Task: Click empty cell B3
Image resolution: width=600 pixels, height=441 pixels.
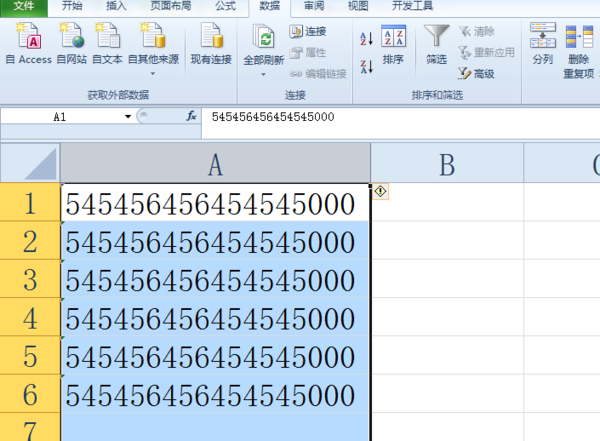Action: click(x=447, y=279)
